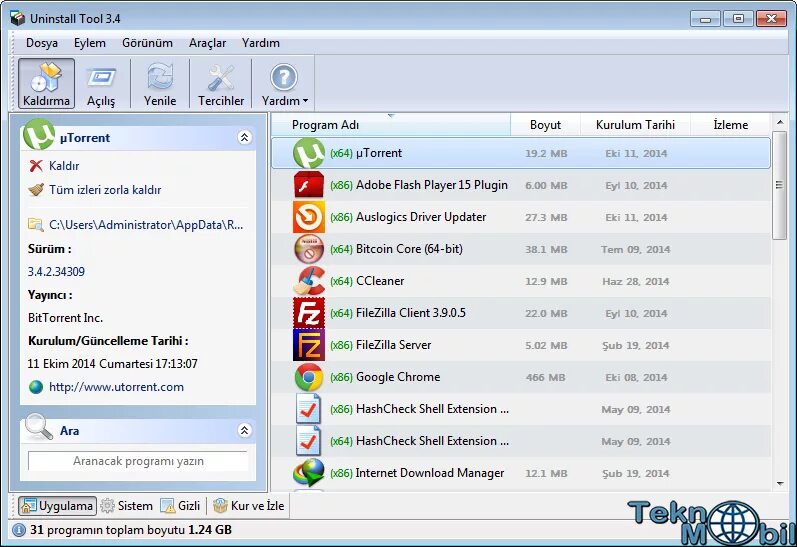The width and height of the screenshot is (797, 547).
Task: Switch to the Sistem tab
Action: point(127,506)
